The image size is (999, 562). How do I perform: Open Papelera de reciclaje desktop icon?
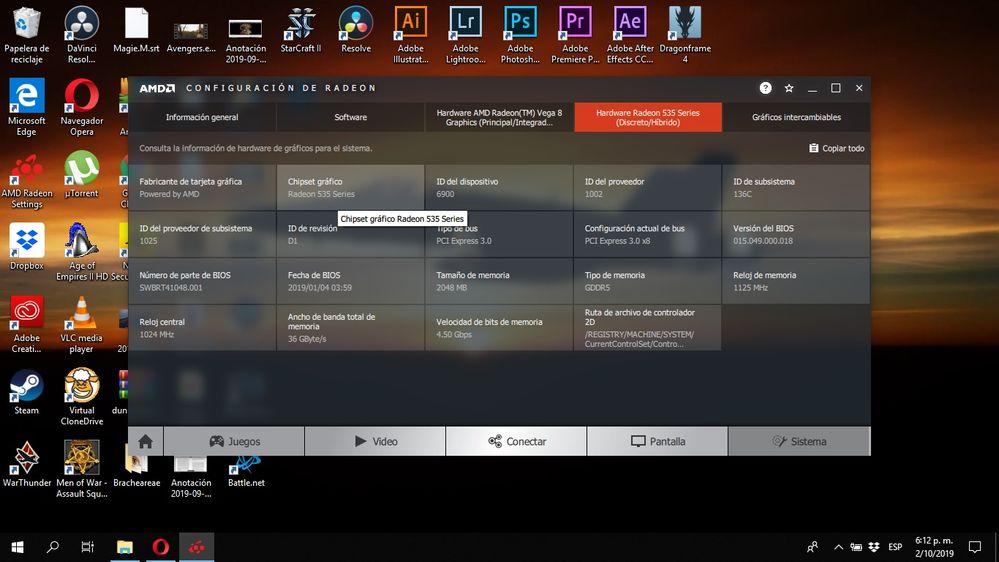click(27, 35)
